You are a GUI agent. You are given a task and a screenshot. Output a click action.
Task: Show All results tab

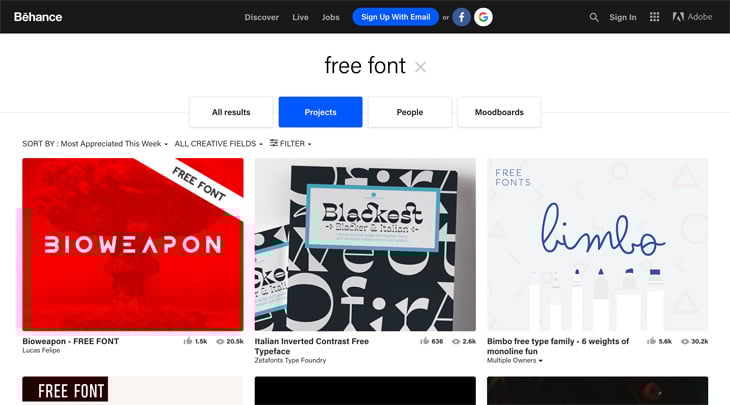click(x=231, y=112)
